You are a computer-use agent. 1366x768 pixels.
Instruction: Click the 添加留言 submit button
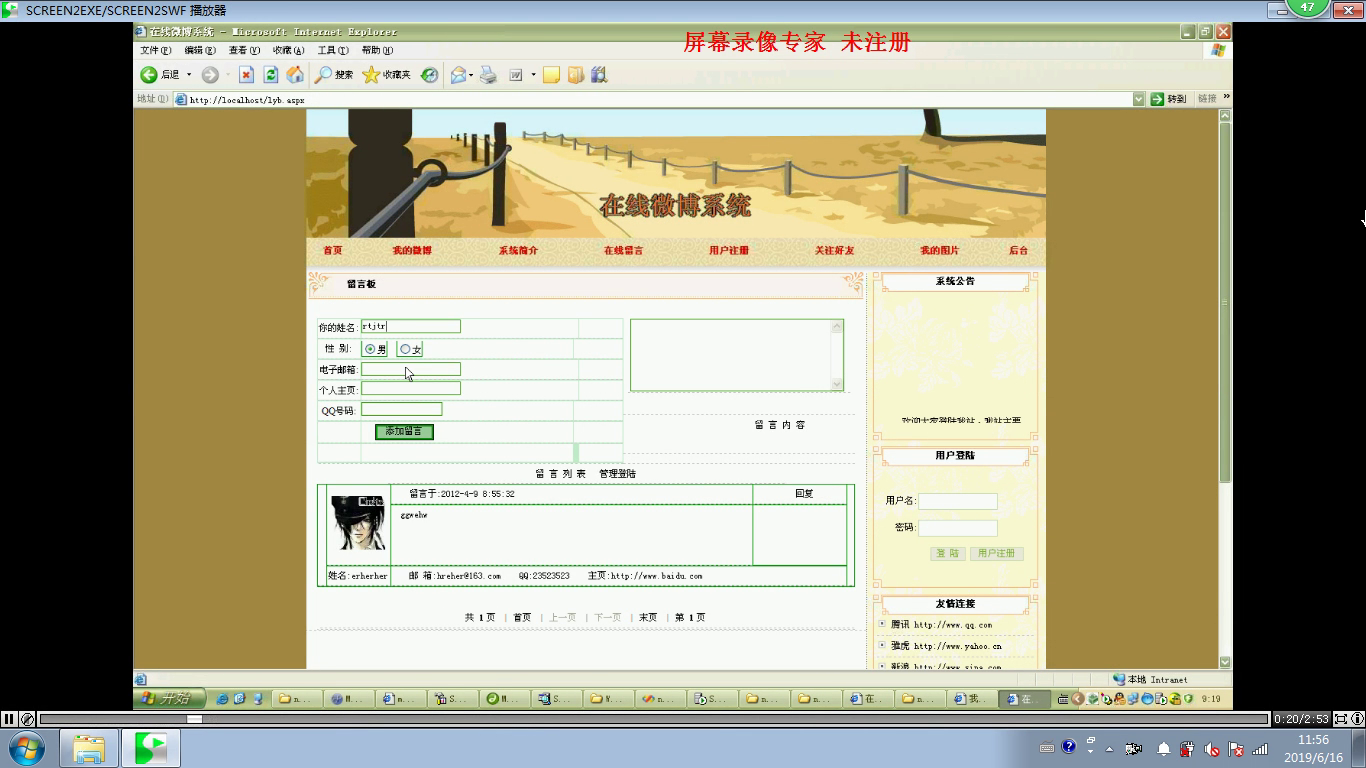pos(404,431)
